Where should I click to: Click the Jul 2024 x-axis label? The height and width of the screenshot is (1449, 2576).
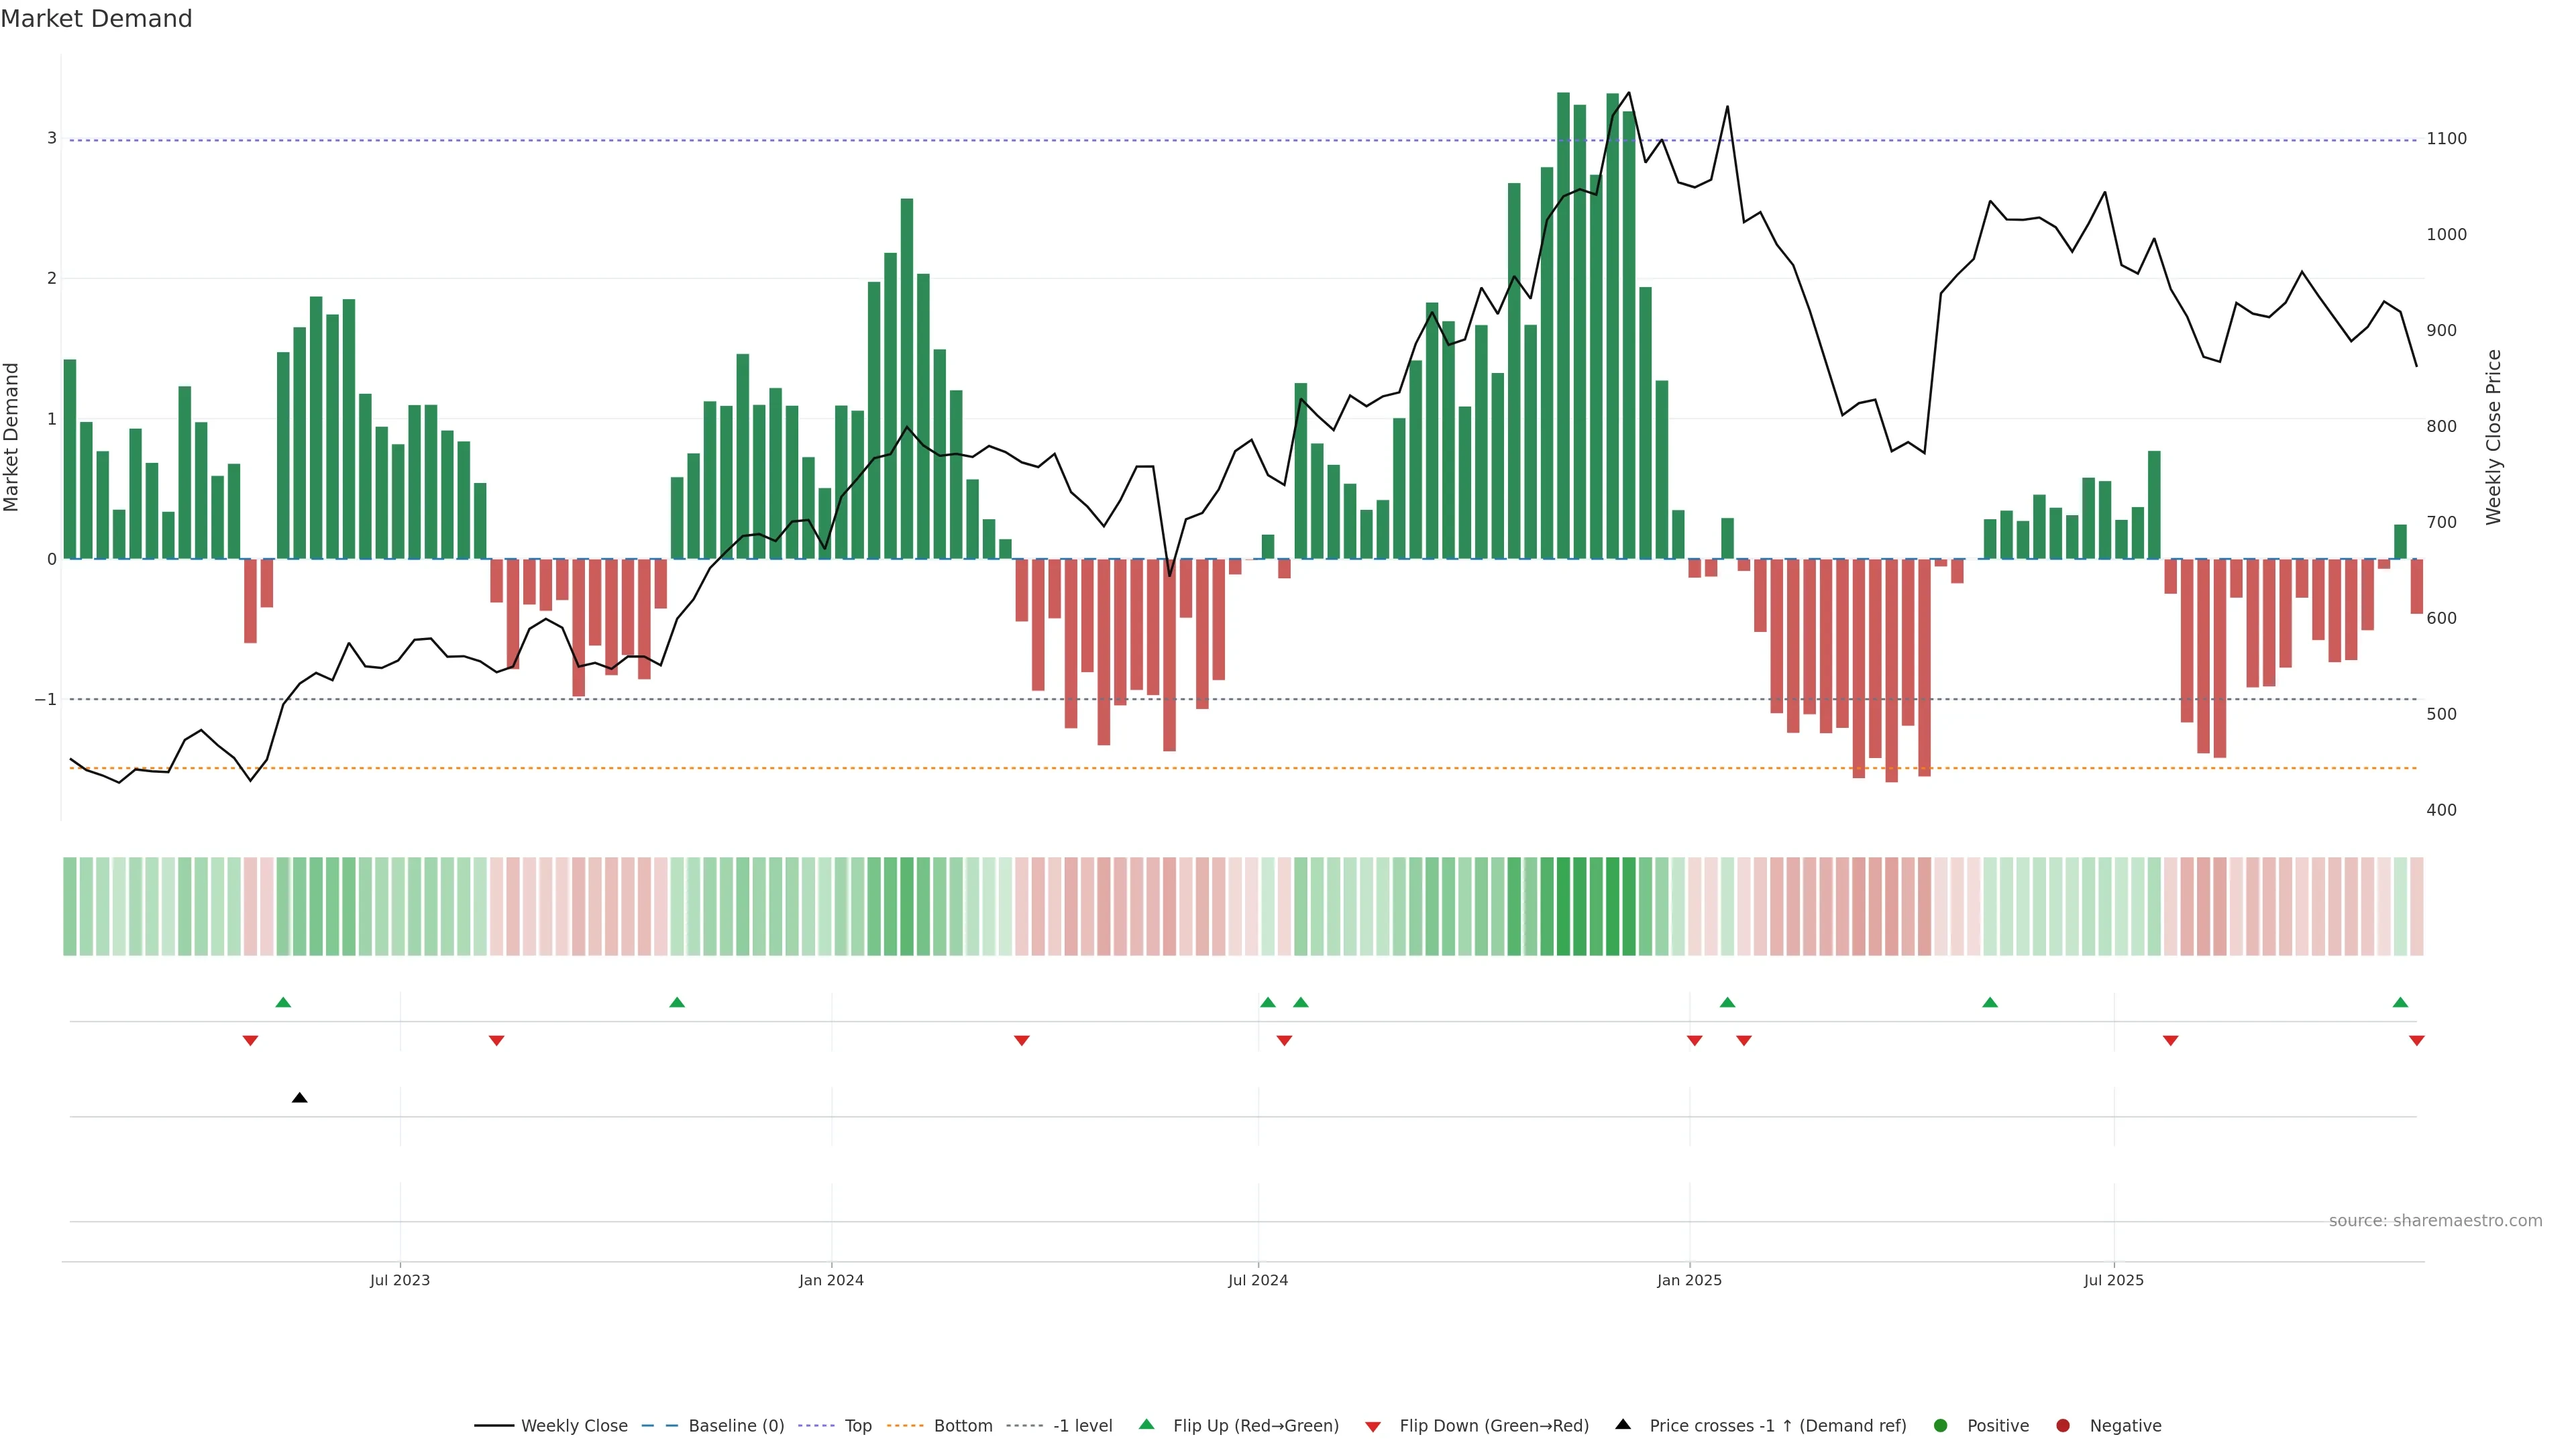(1258, 1280)
